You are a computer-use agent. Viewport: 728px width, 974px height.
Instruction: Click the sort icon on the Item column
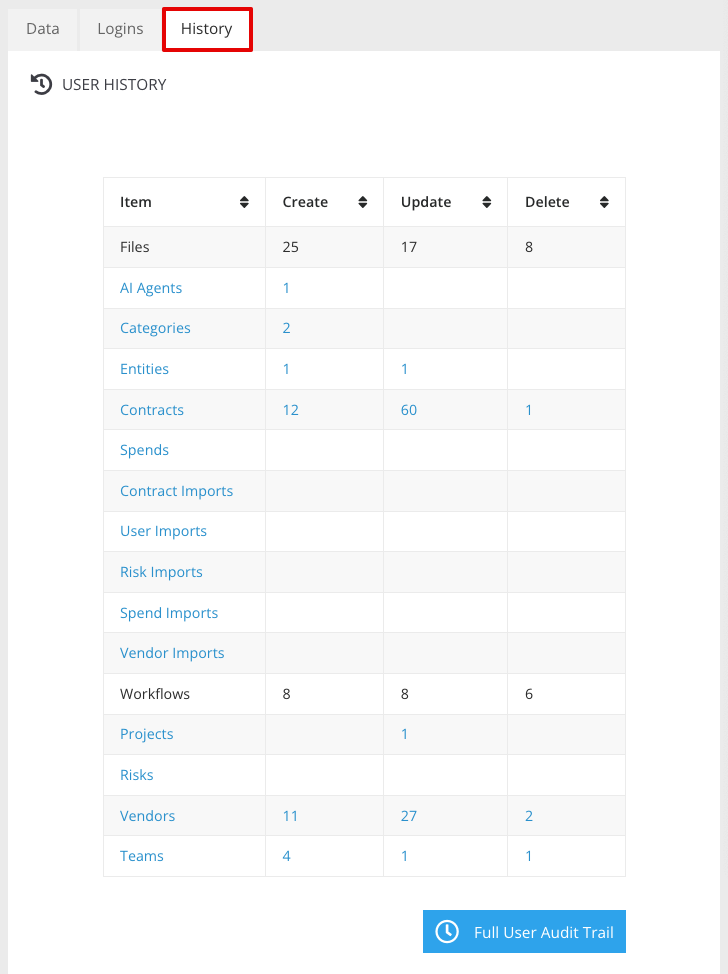[244, 201]
